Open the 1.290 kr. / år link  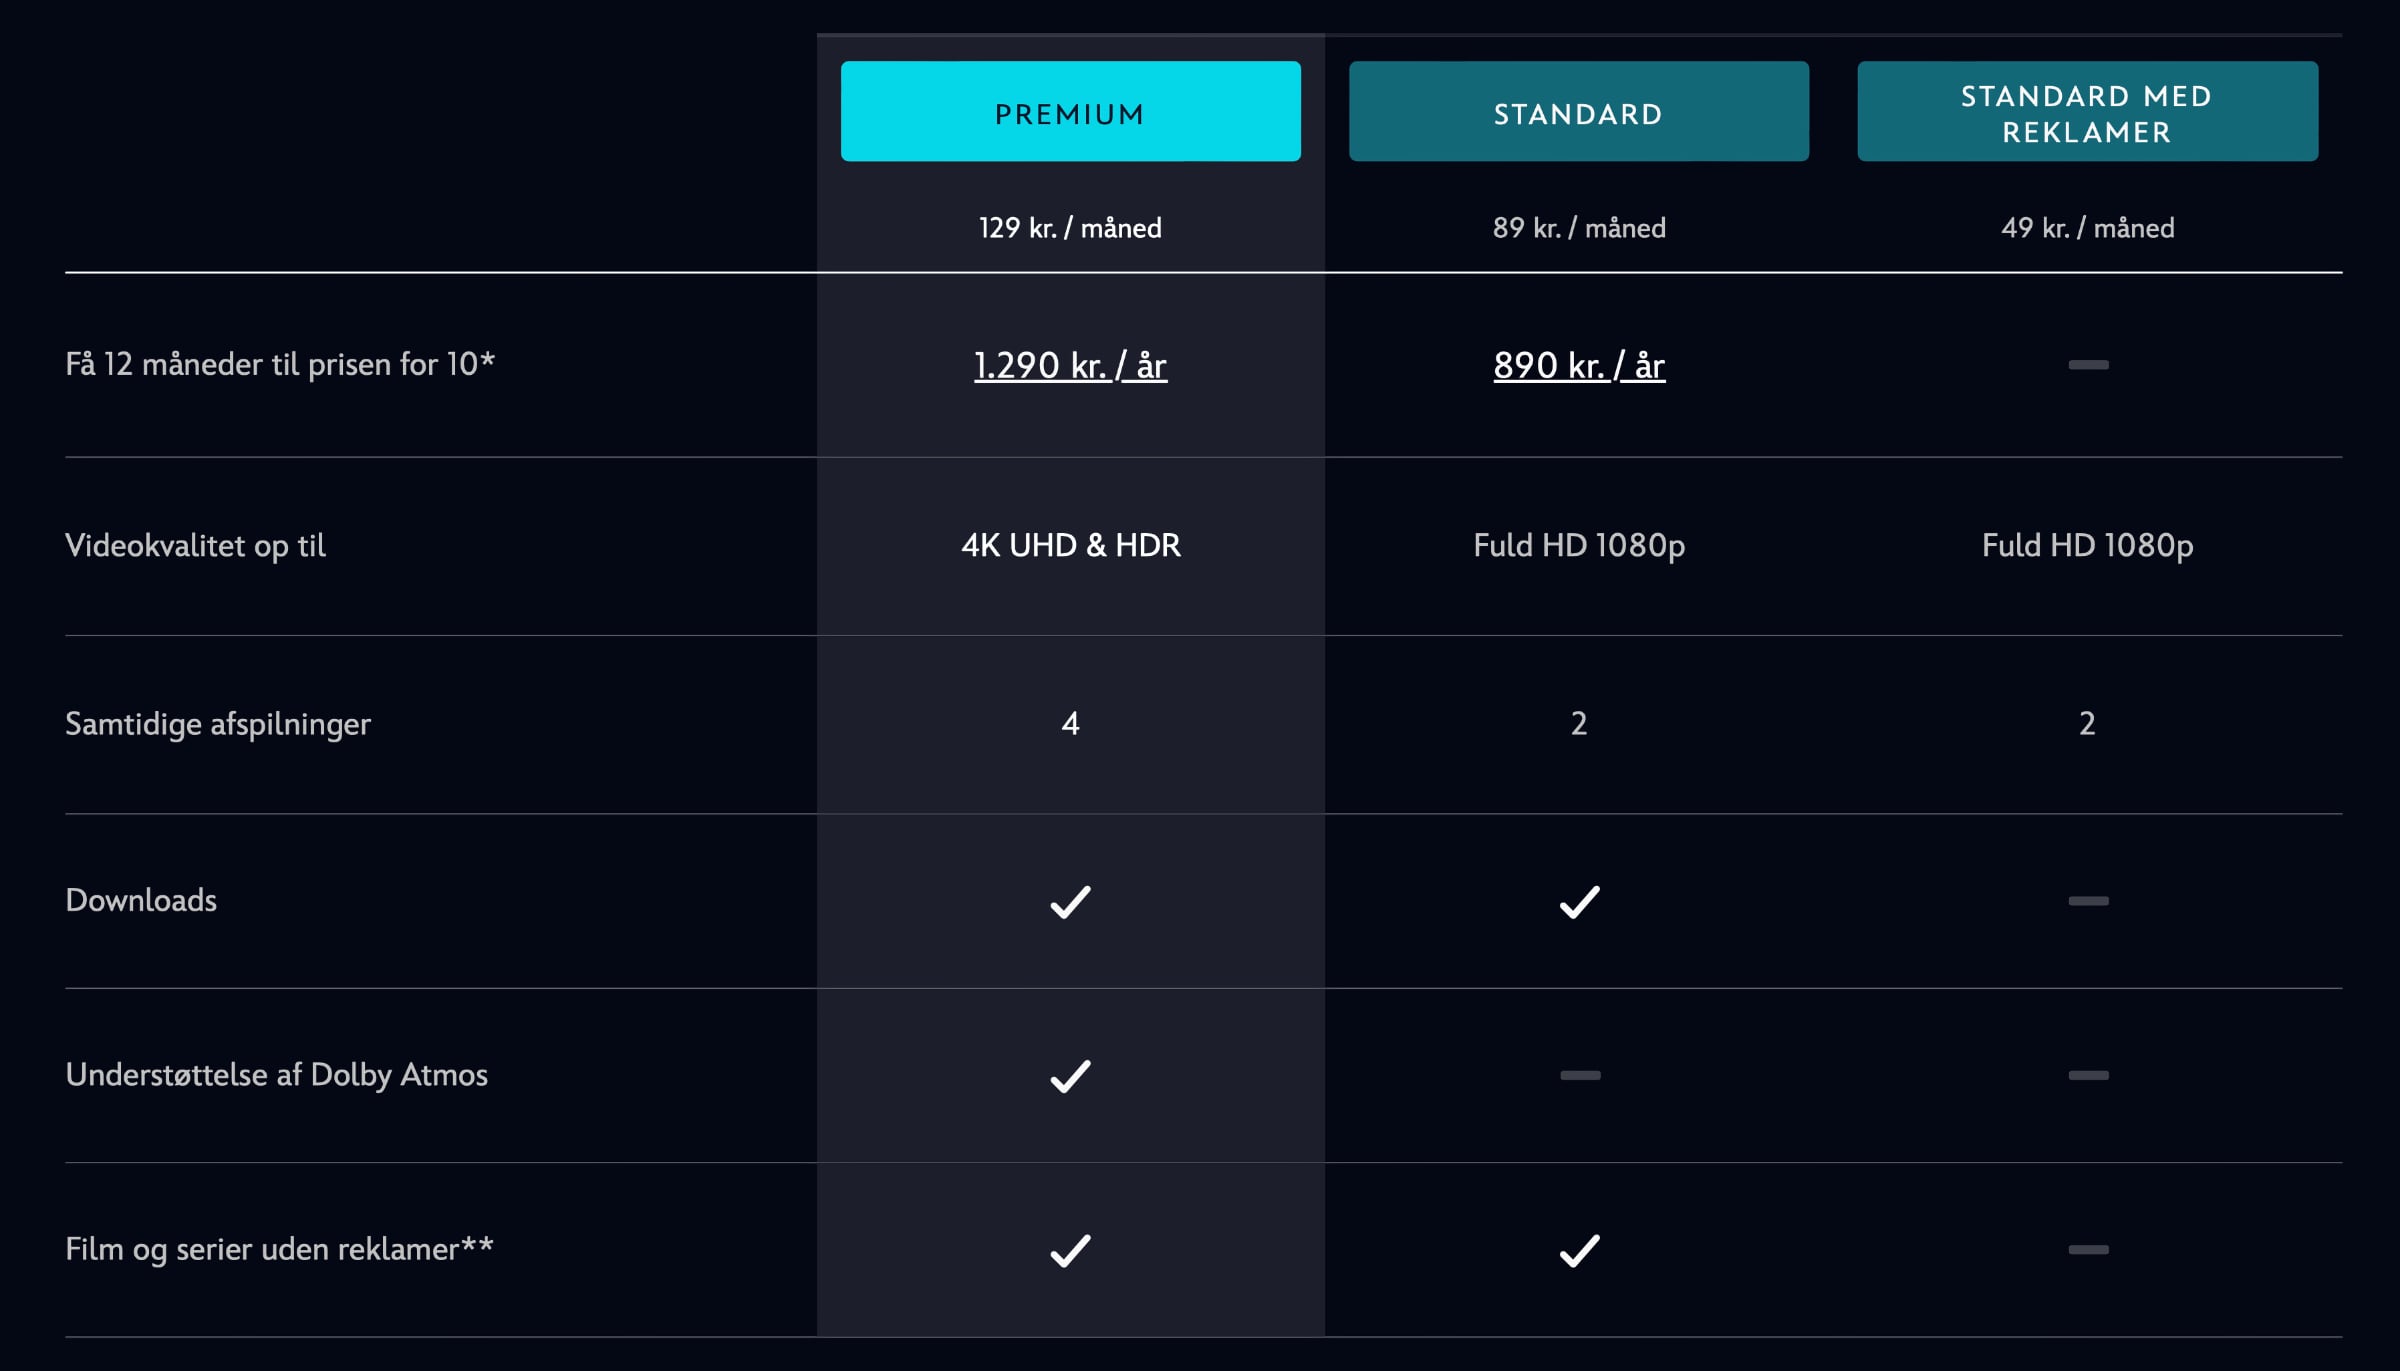[1070, 365]
